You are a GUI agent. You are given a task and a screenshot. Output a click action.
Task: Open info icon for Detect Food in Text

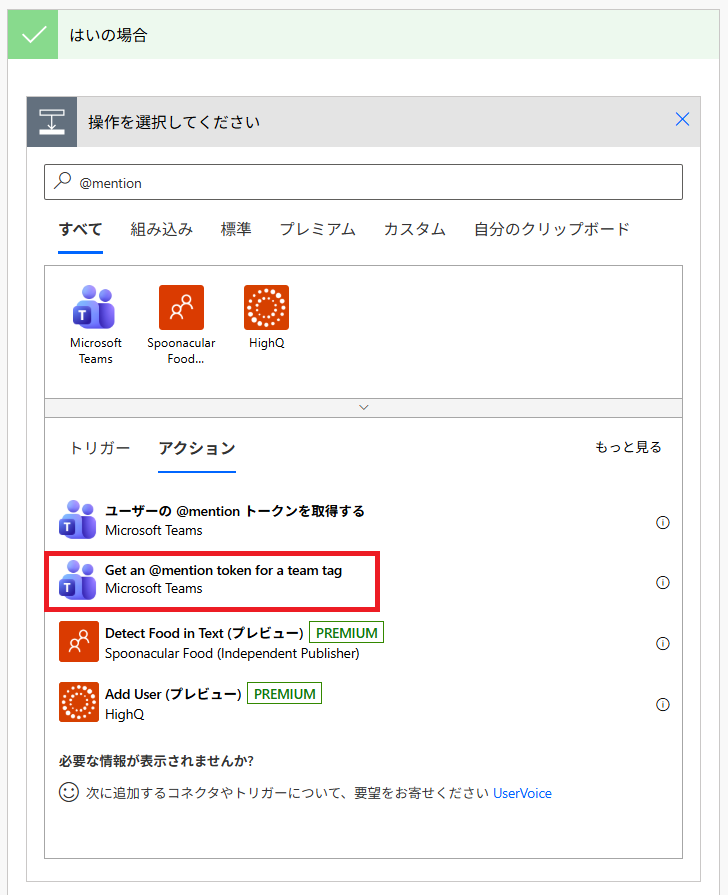coord(662,644)
